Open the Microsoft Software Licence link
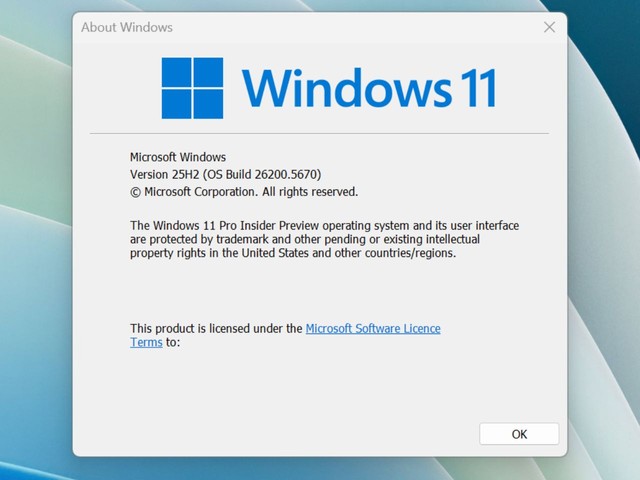 coord(372,328)
